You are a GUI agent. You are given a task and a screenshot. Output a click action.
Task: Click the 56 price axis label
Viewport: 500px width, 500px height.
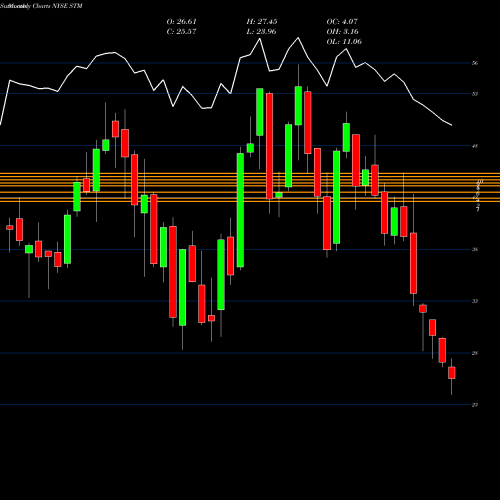(x=475, y=63)
